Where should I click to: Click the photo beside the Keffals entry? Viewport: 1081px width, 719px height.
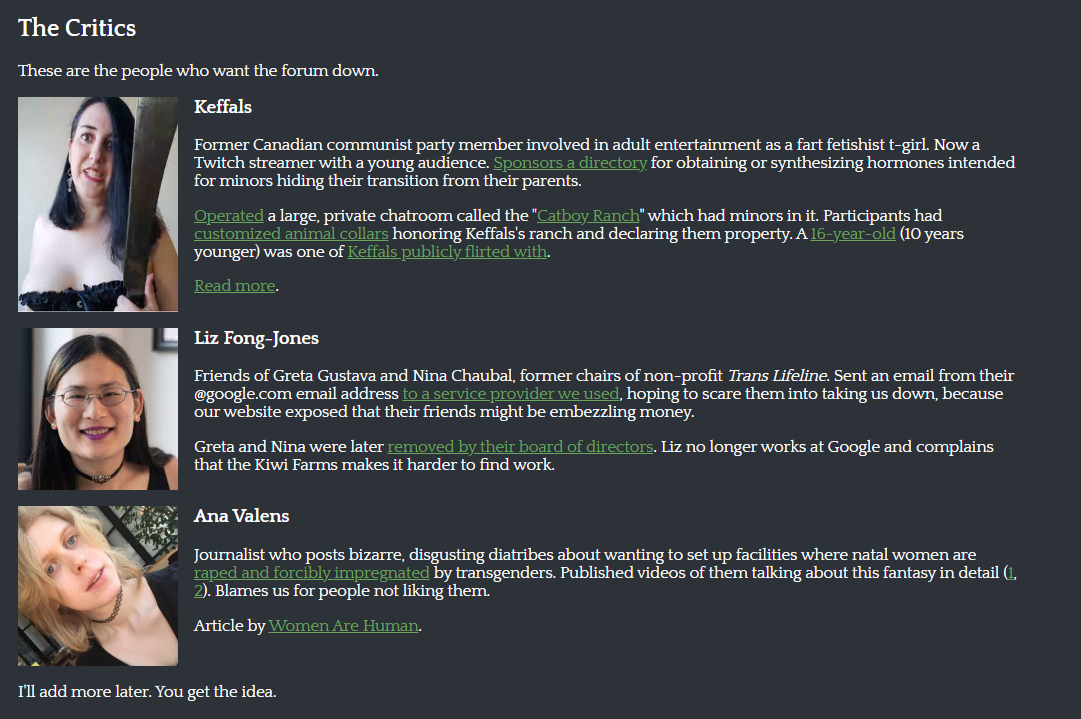pos(98,204)
